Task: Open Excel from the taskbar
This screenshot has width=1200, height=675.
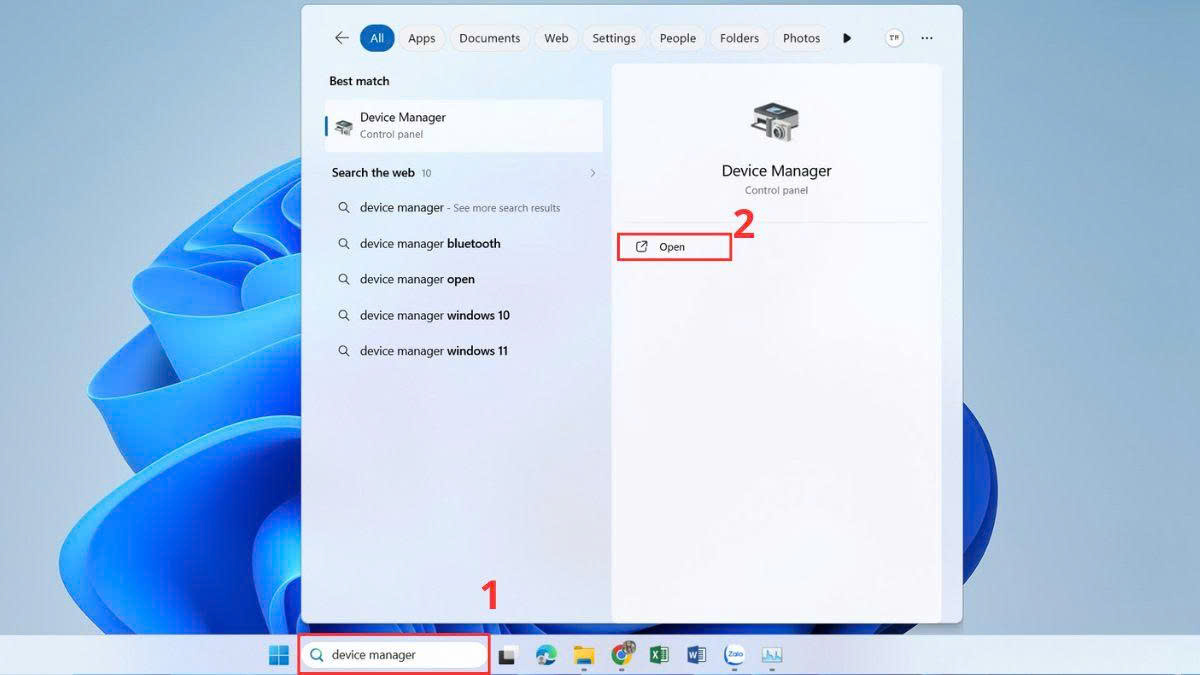Action: pyautogui.click(x=659, y=656)
